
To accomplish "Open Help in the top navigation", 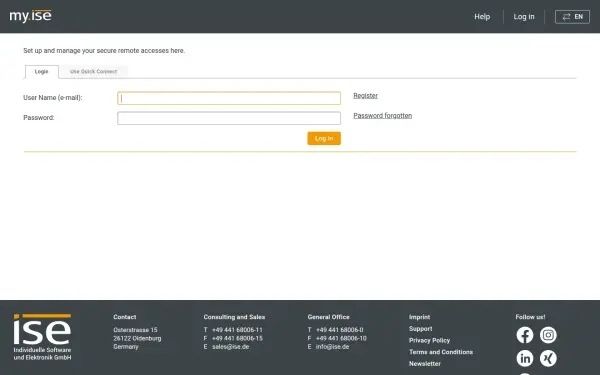I will click(x=482, y=17).
